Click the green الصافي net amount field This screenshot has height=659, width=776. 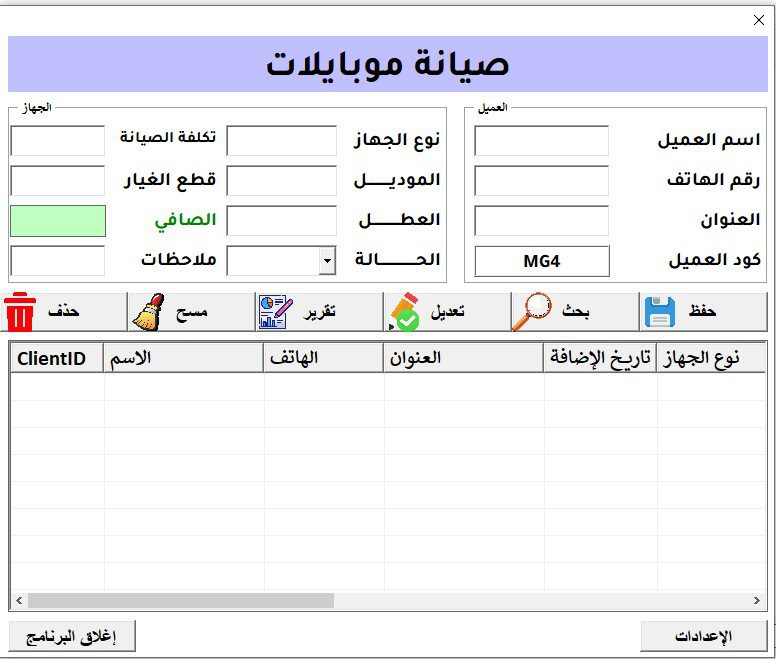click(58, 221)
